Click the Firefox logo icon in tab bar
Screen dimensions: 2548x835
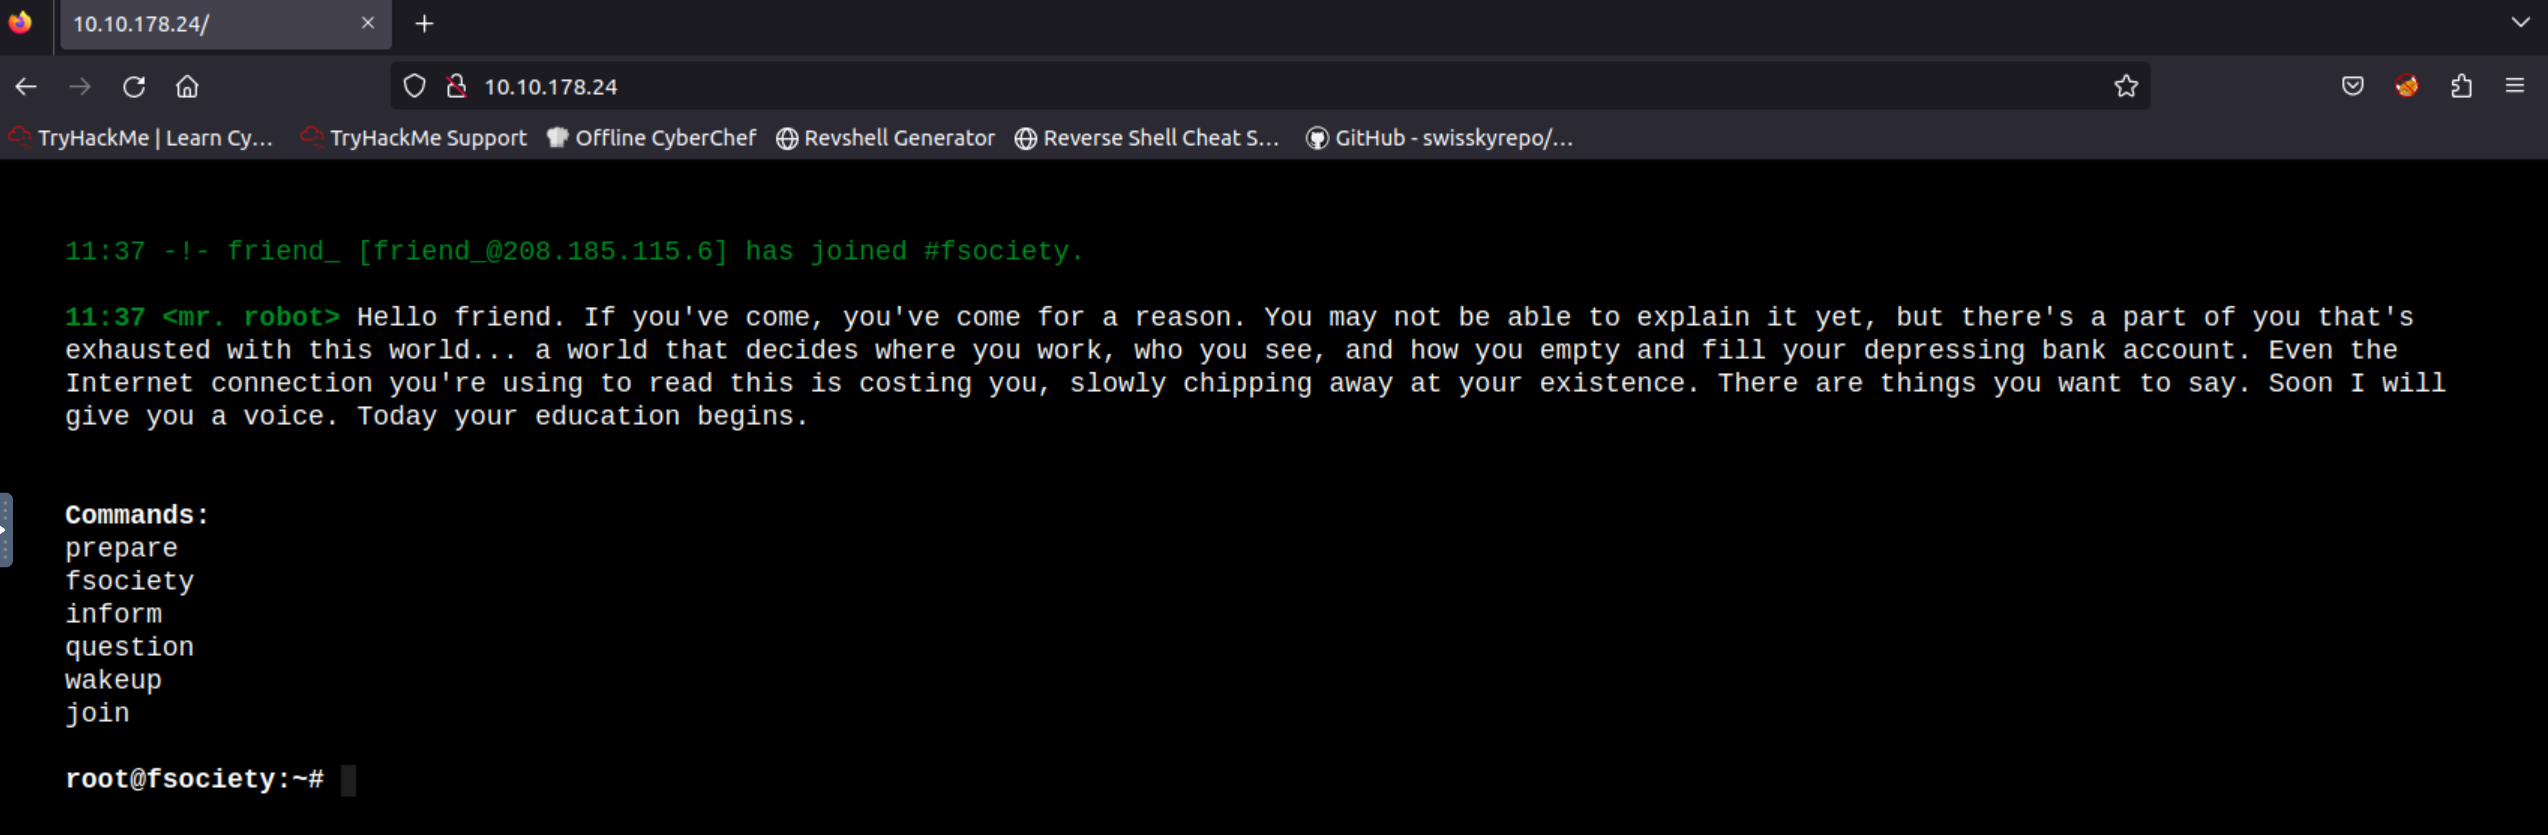pos(20,23)
